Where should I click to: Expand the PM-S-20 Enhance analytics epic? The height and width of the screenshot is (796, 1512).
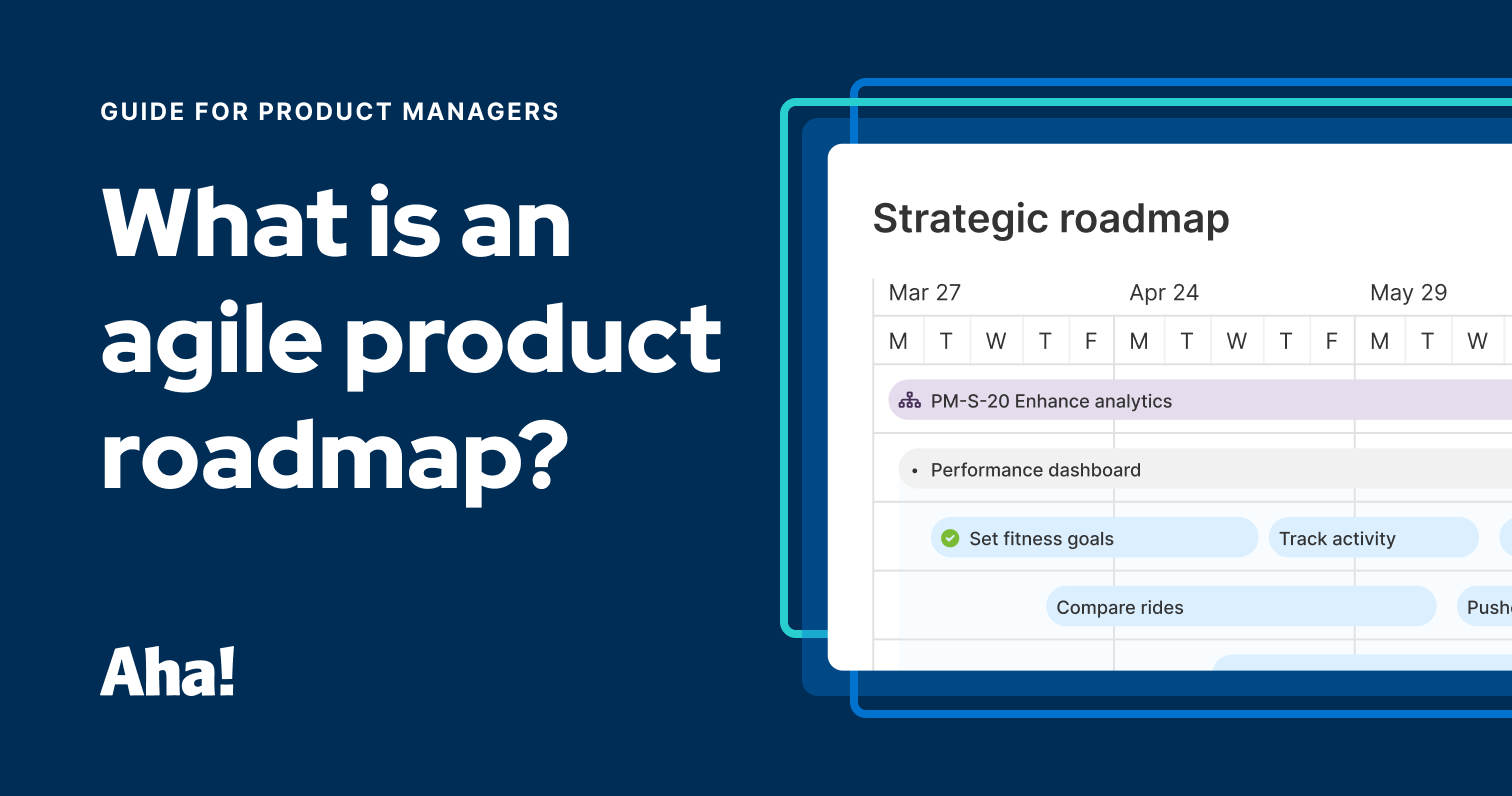click(1050, 400)
